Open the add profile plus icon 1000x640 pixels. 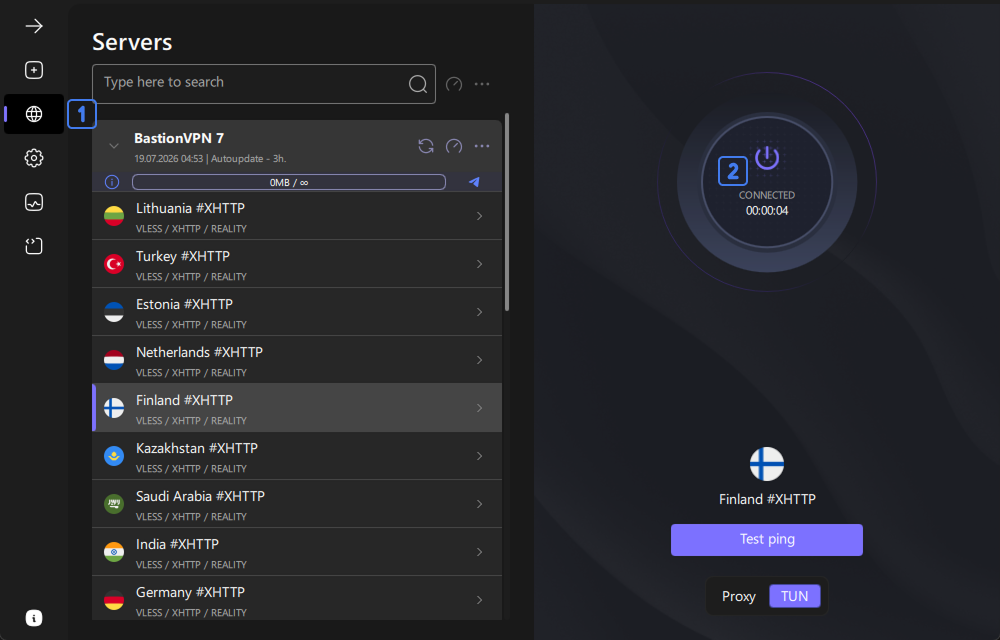[x=34, y=70]
